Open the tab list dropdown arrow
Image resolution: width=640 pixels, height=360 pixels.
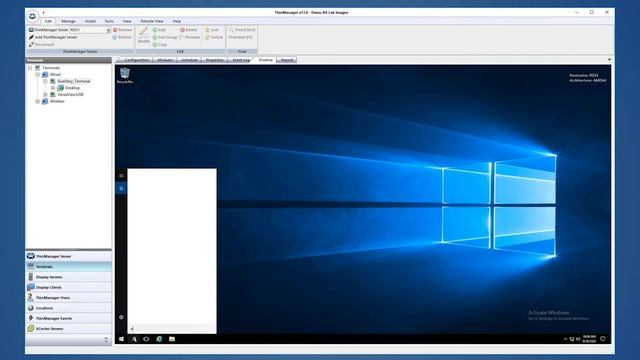point(609,60)
